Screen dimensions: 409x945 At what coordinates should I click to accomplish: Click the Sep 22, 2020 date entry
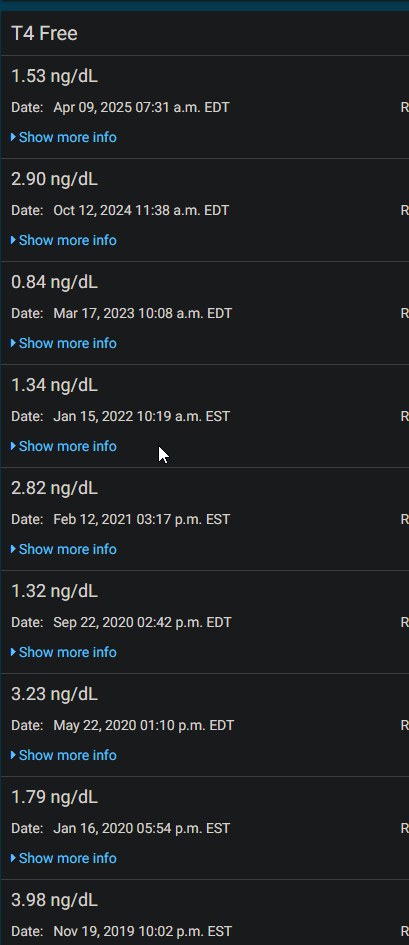point(142,623)
